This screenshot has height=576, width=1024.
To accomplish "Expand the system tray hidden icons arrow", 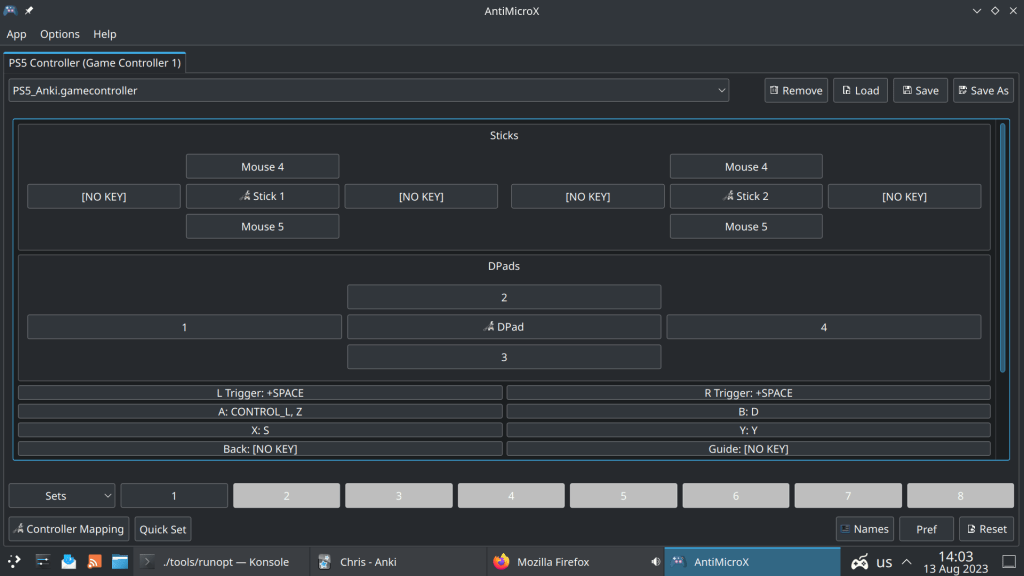I will [906, 562].
